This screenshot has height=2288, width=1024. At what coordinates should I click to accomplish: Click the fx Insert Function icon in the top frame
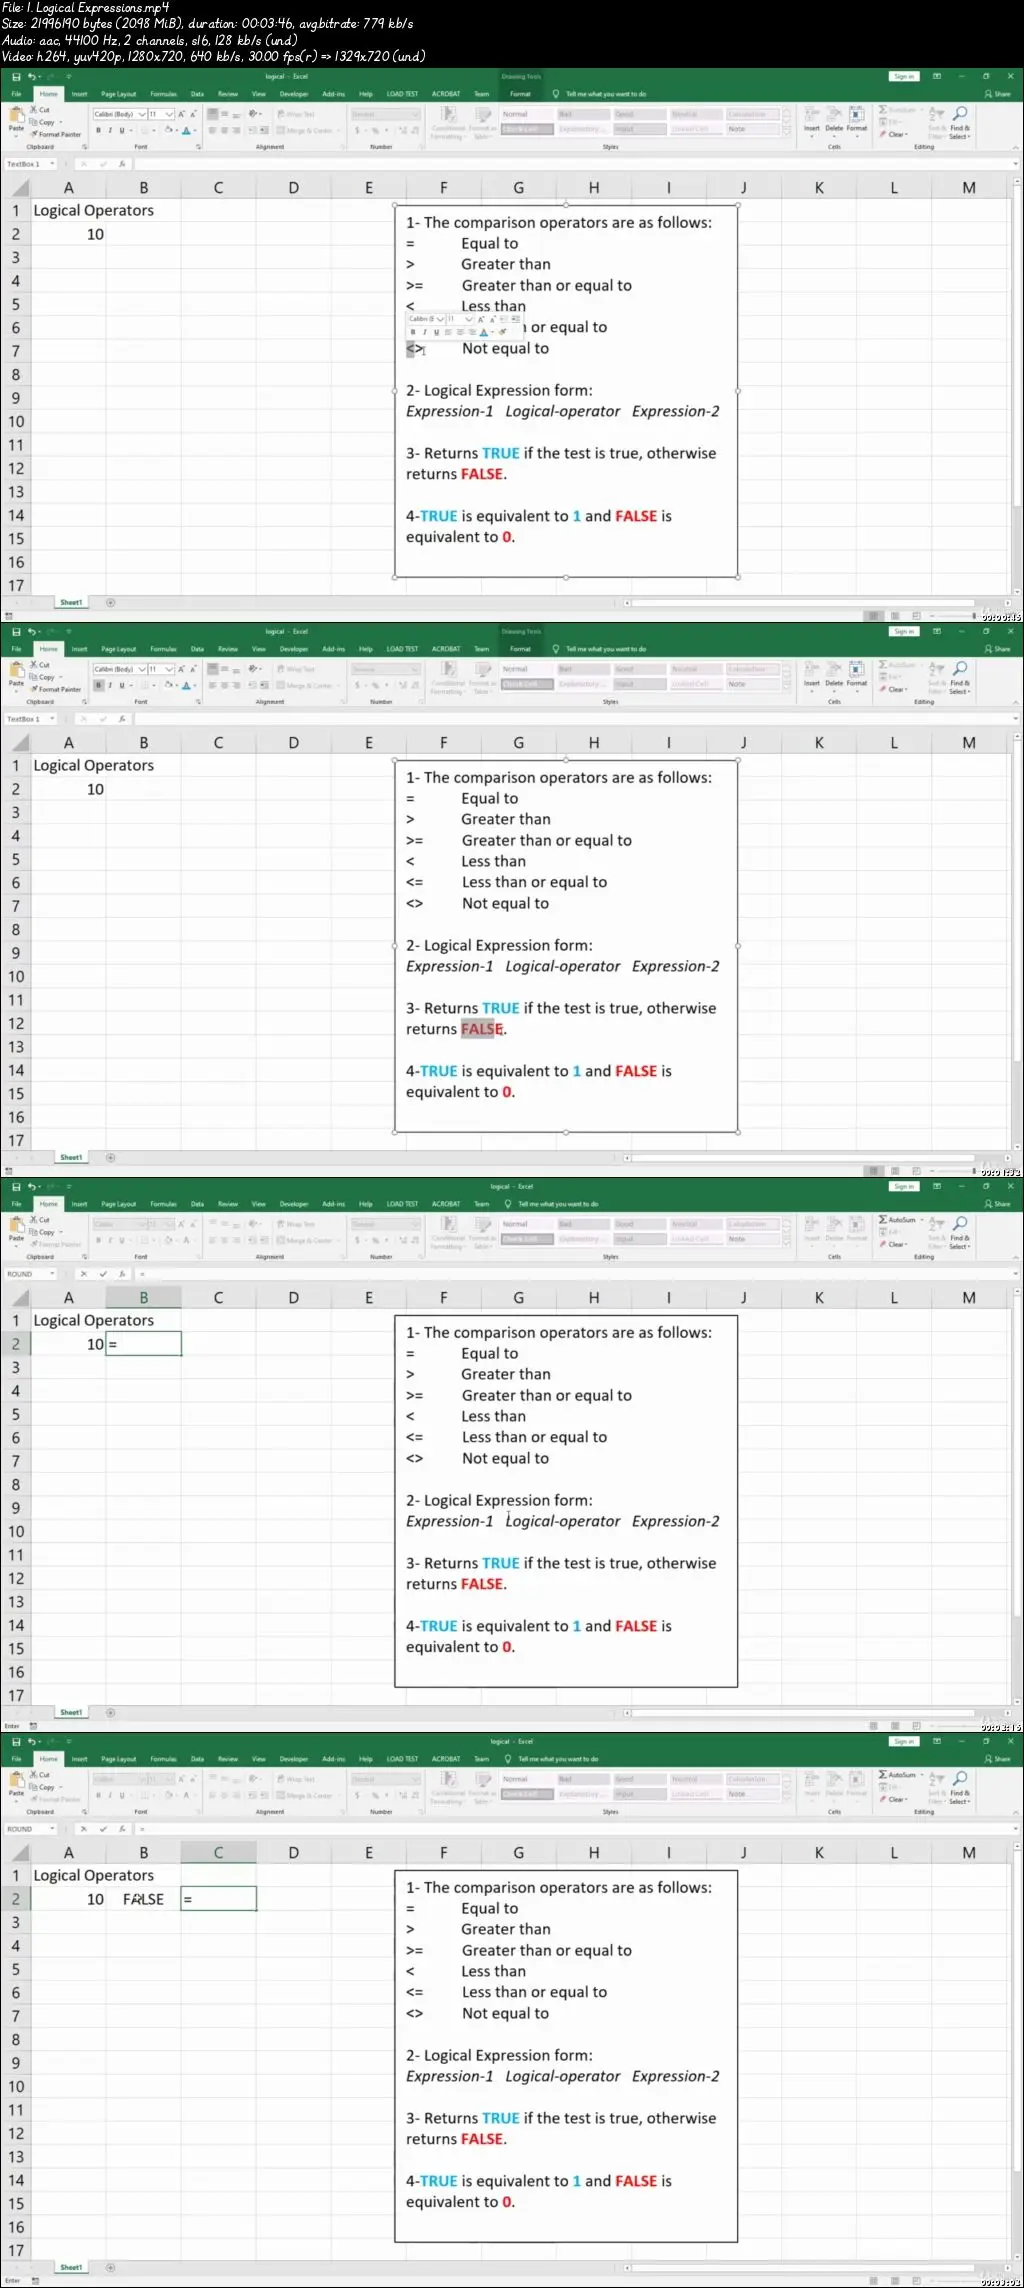point(122,164)
